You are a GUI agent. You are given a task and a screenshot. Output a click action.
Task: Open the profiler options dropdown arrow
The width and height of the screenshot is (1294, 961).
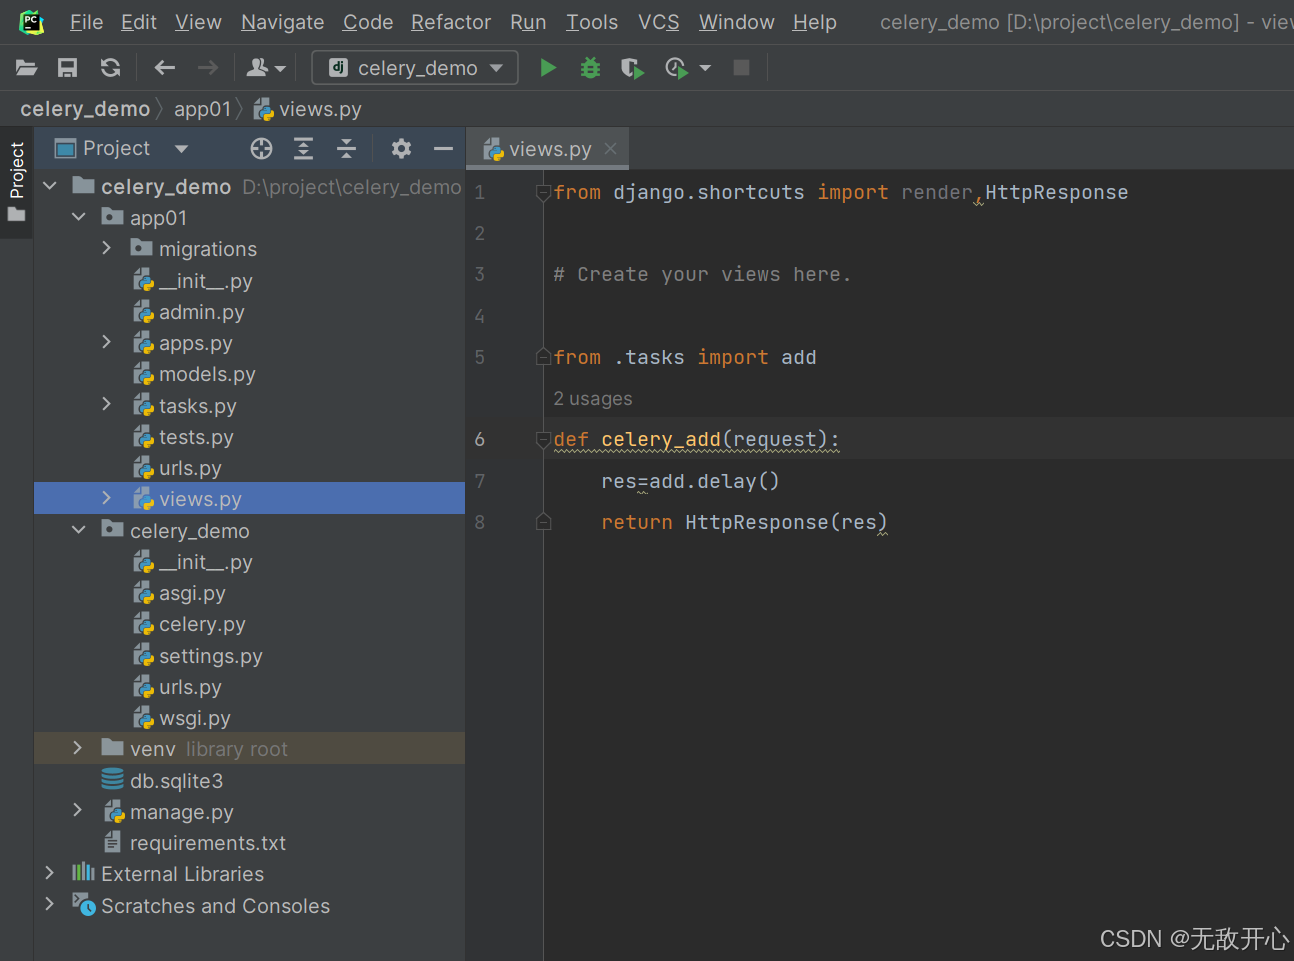(705, 68)
